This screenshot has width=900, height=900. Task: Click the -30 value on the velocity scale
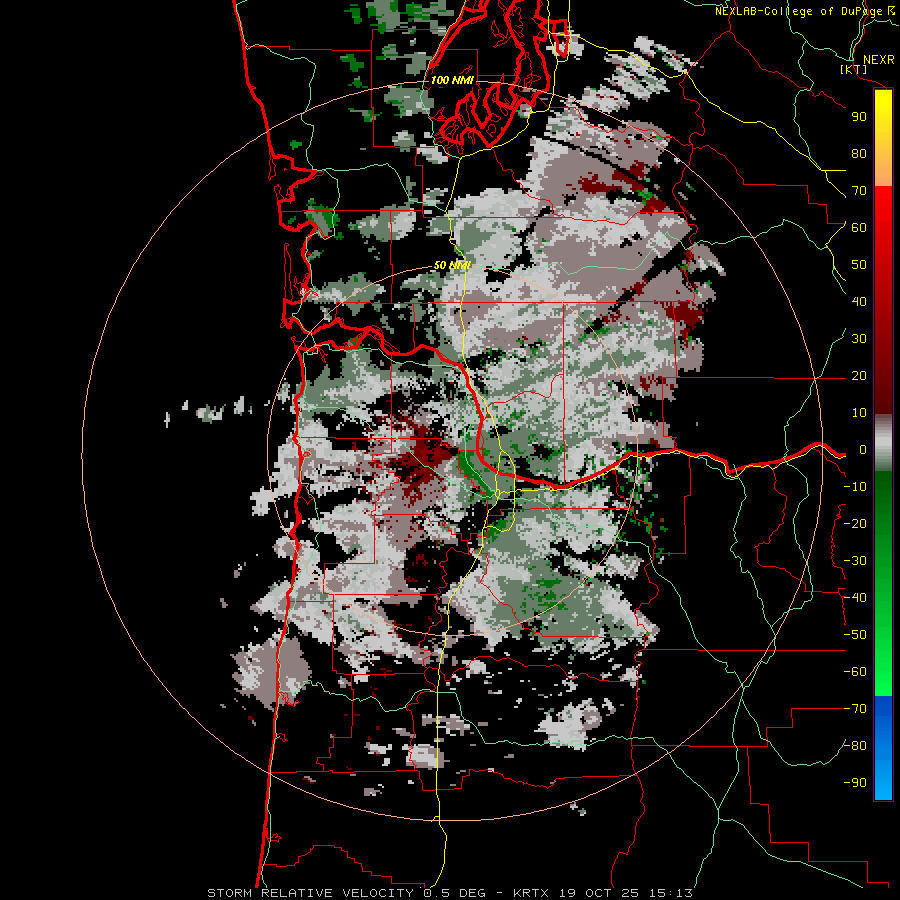pyautogui.click(x=855, y=561)
